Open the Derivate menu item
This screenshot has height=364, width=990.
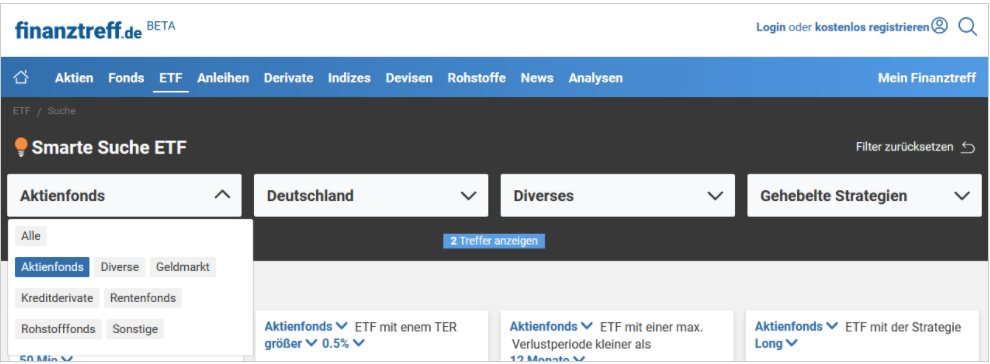pos(289,78)
